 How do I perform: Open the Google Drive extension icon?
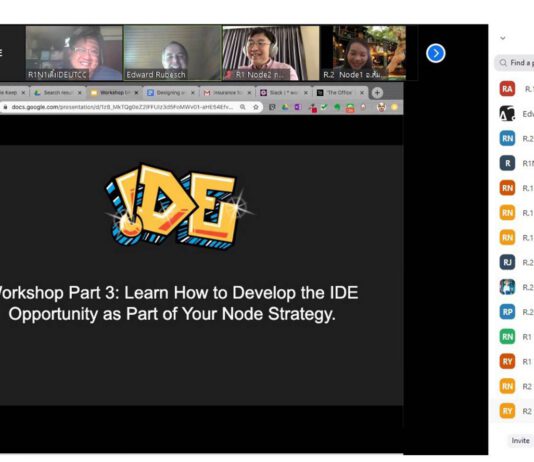[x=285, y=107]
